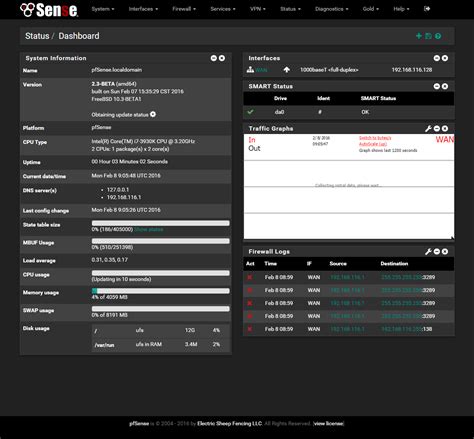The width and height of the screenshot is (474, 439).
Task: Open Firewall Logs wrench settings
Action: click(428, 252)
